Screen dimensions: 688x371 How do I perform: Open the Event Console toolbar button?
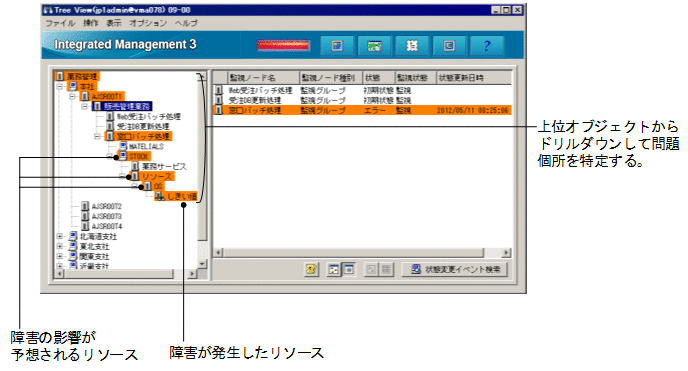point(337,46)
